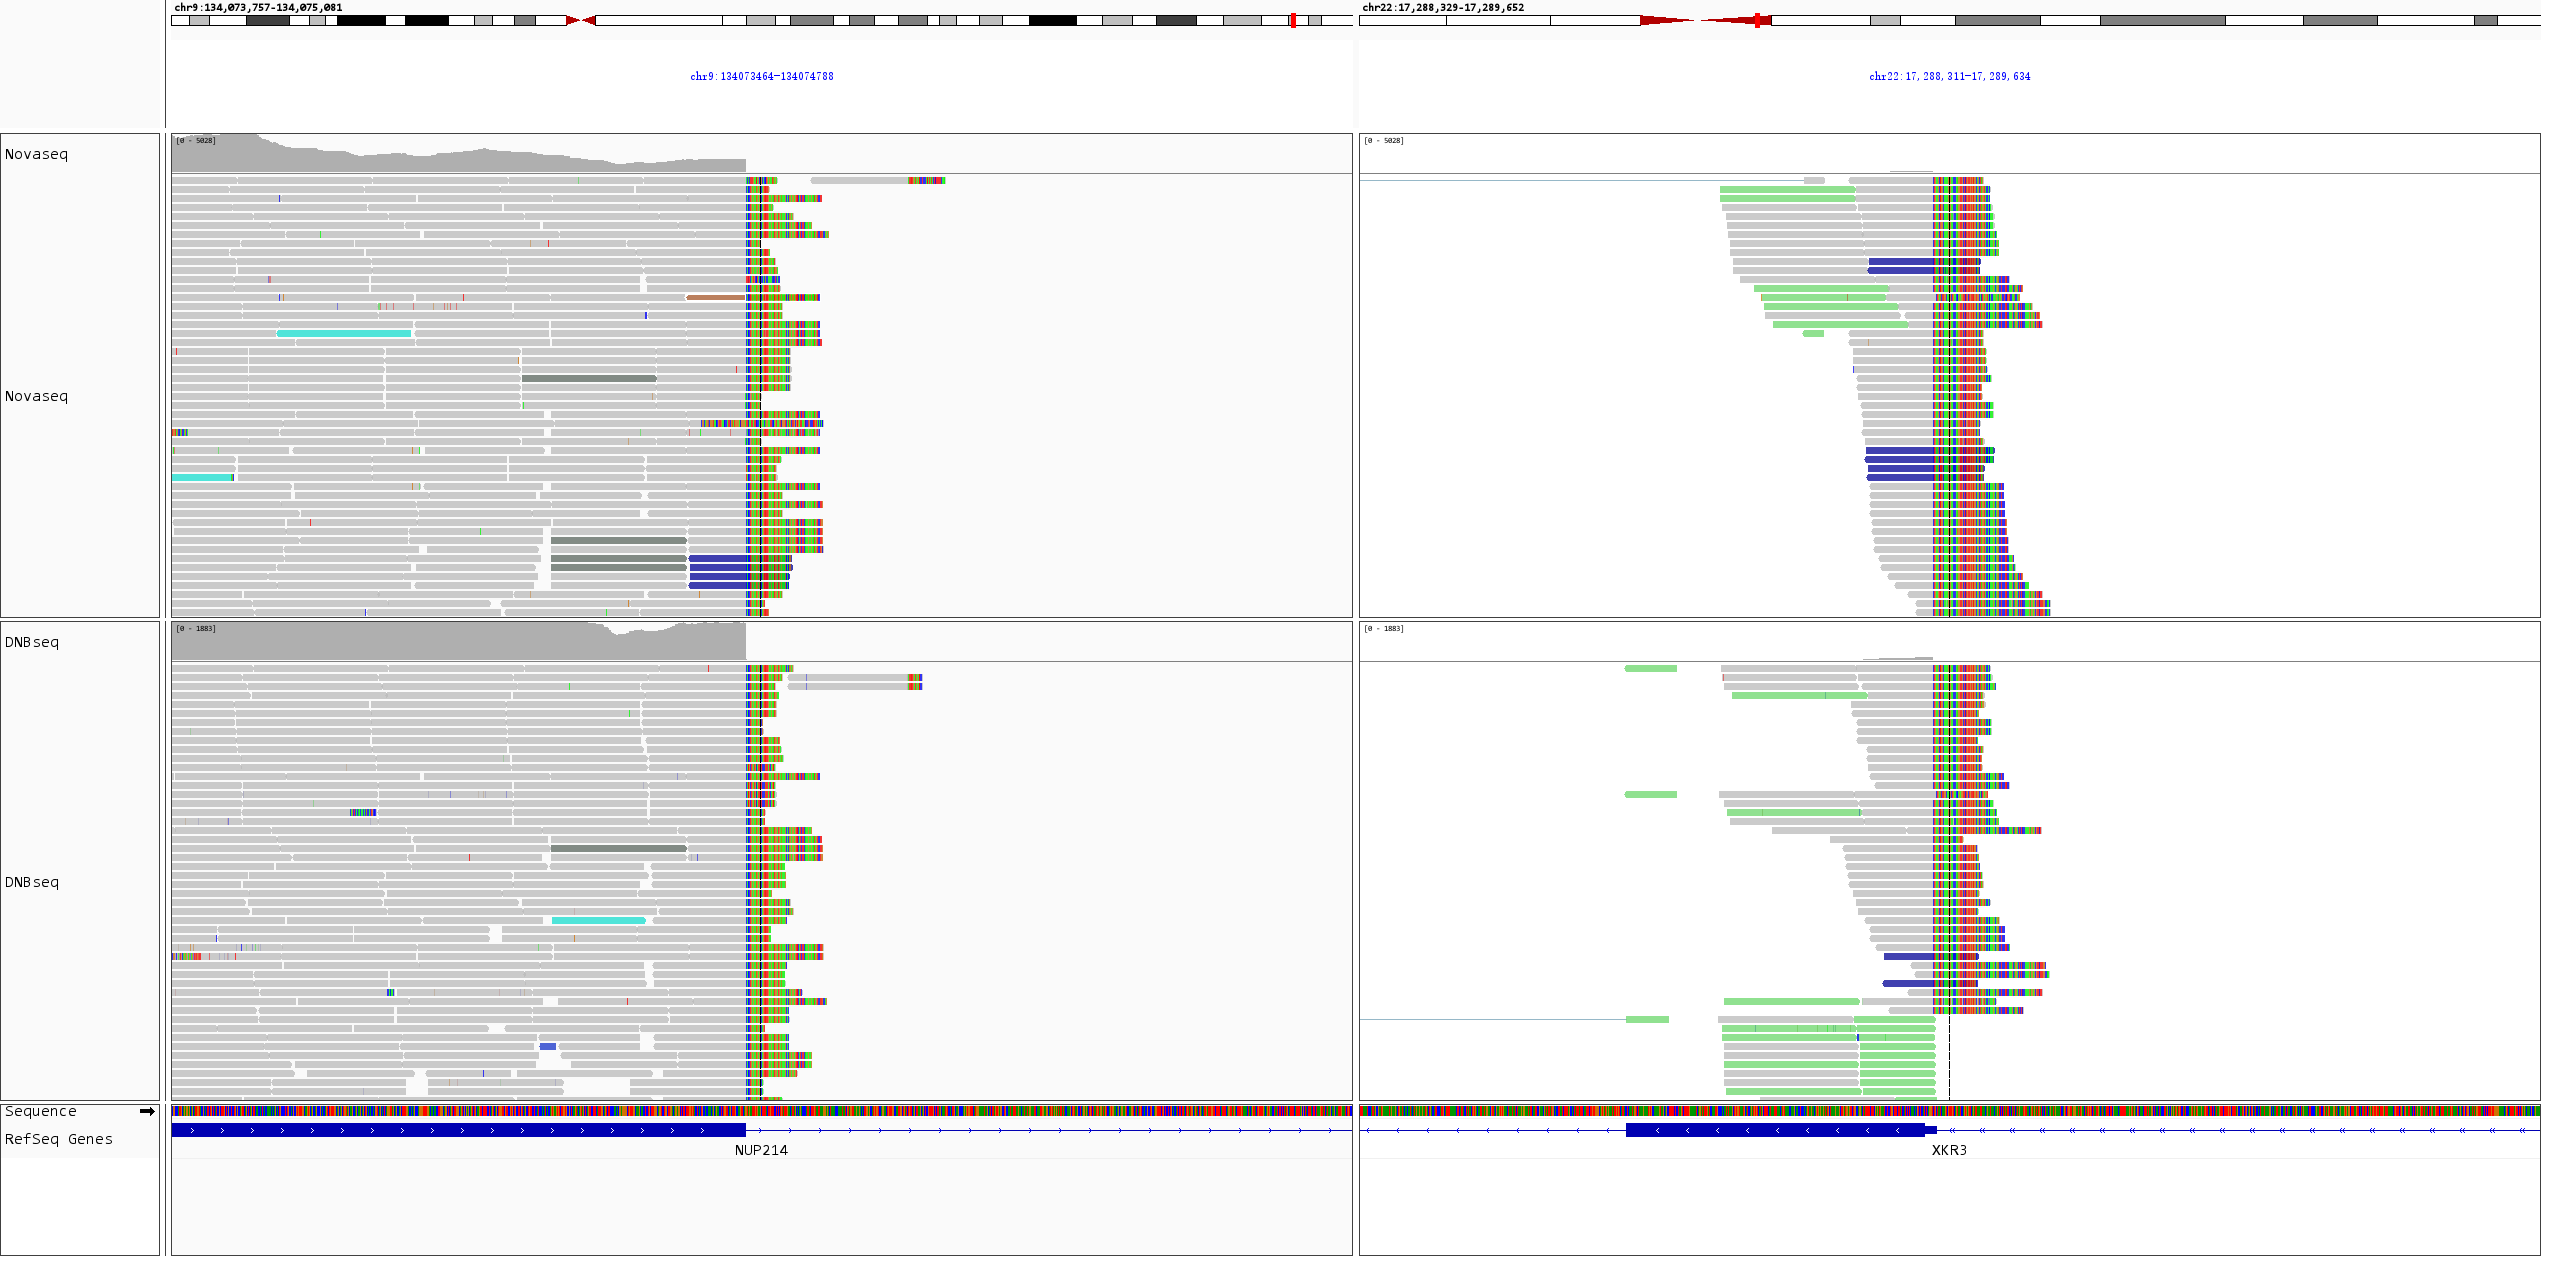The width and height of the screenshot is (2560, 1262).
Task: Click the Novaseq coverage range label [0 - 5028]
Action: tap(199, 141)
